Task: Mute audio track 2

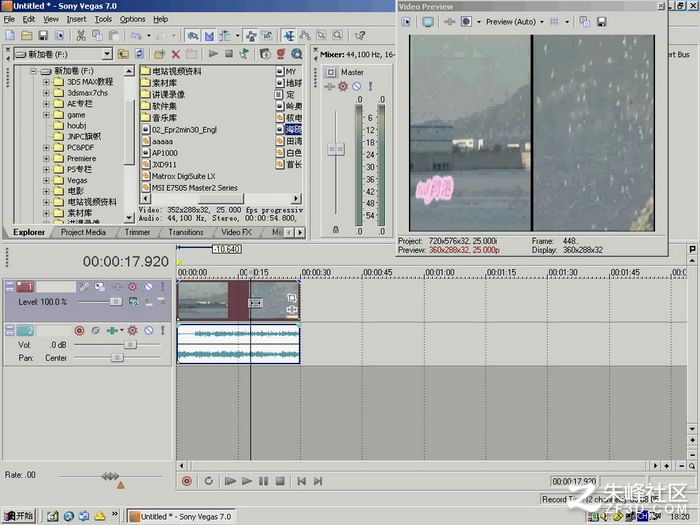Action: [149, 330]
